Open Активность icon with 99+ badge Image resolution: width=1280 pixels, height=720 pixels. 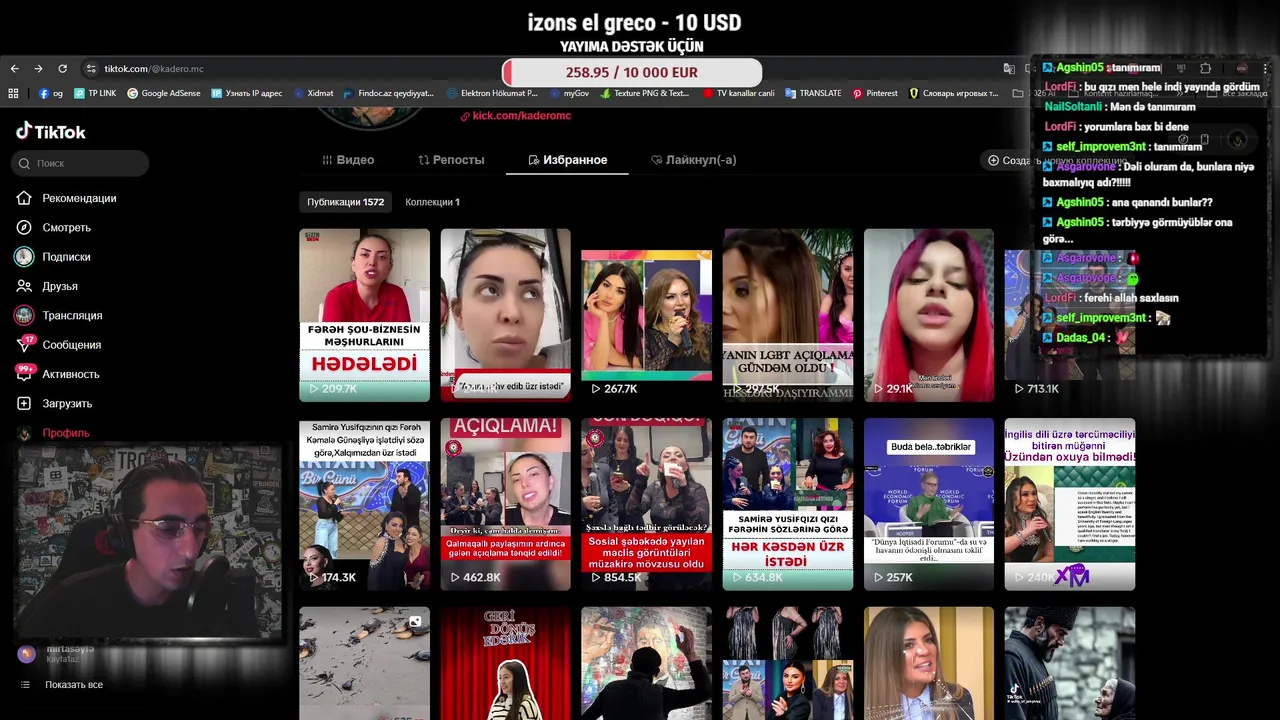[x=24, y=373]
